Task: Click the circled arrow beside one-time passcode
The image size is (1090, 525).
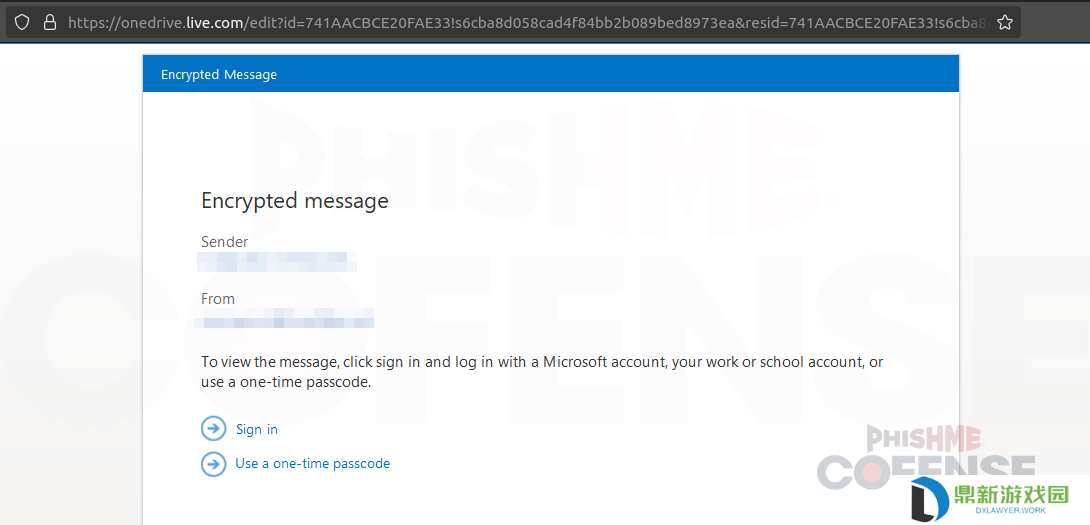Action: coord(213,464)
